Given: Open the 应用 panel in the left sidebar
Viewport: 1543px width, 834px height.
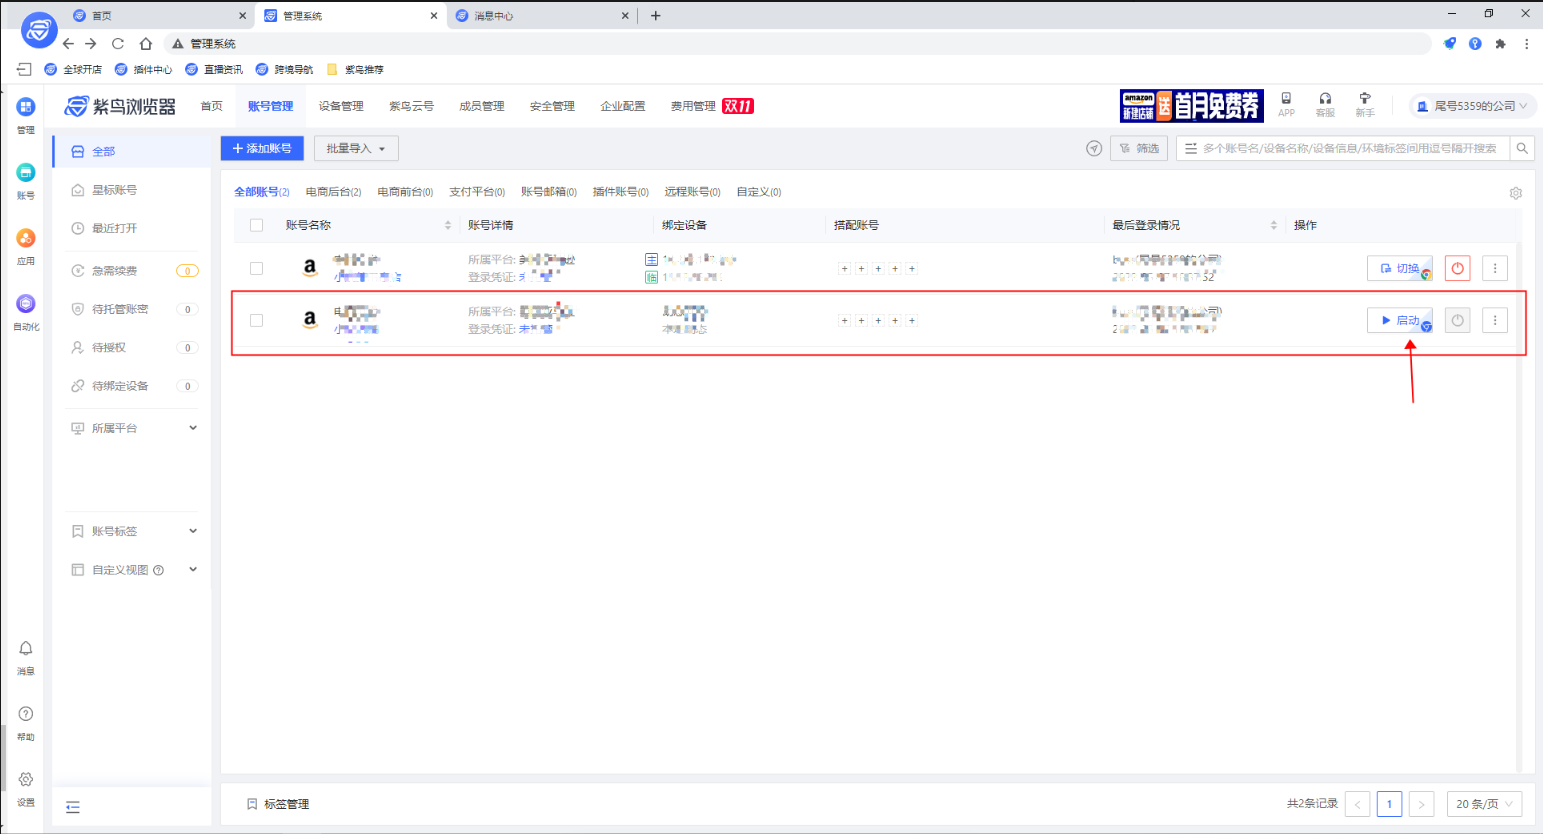Looking at the screenshot, I should (25, 245).
